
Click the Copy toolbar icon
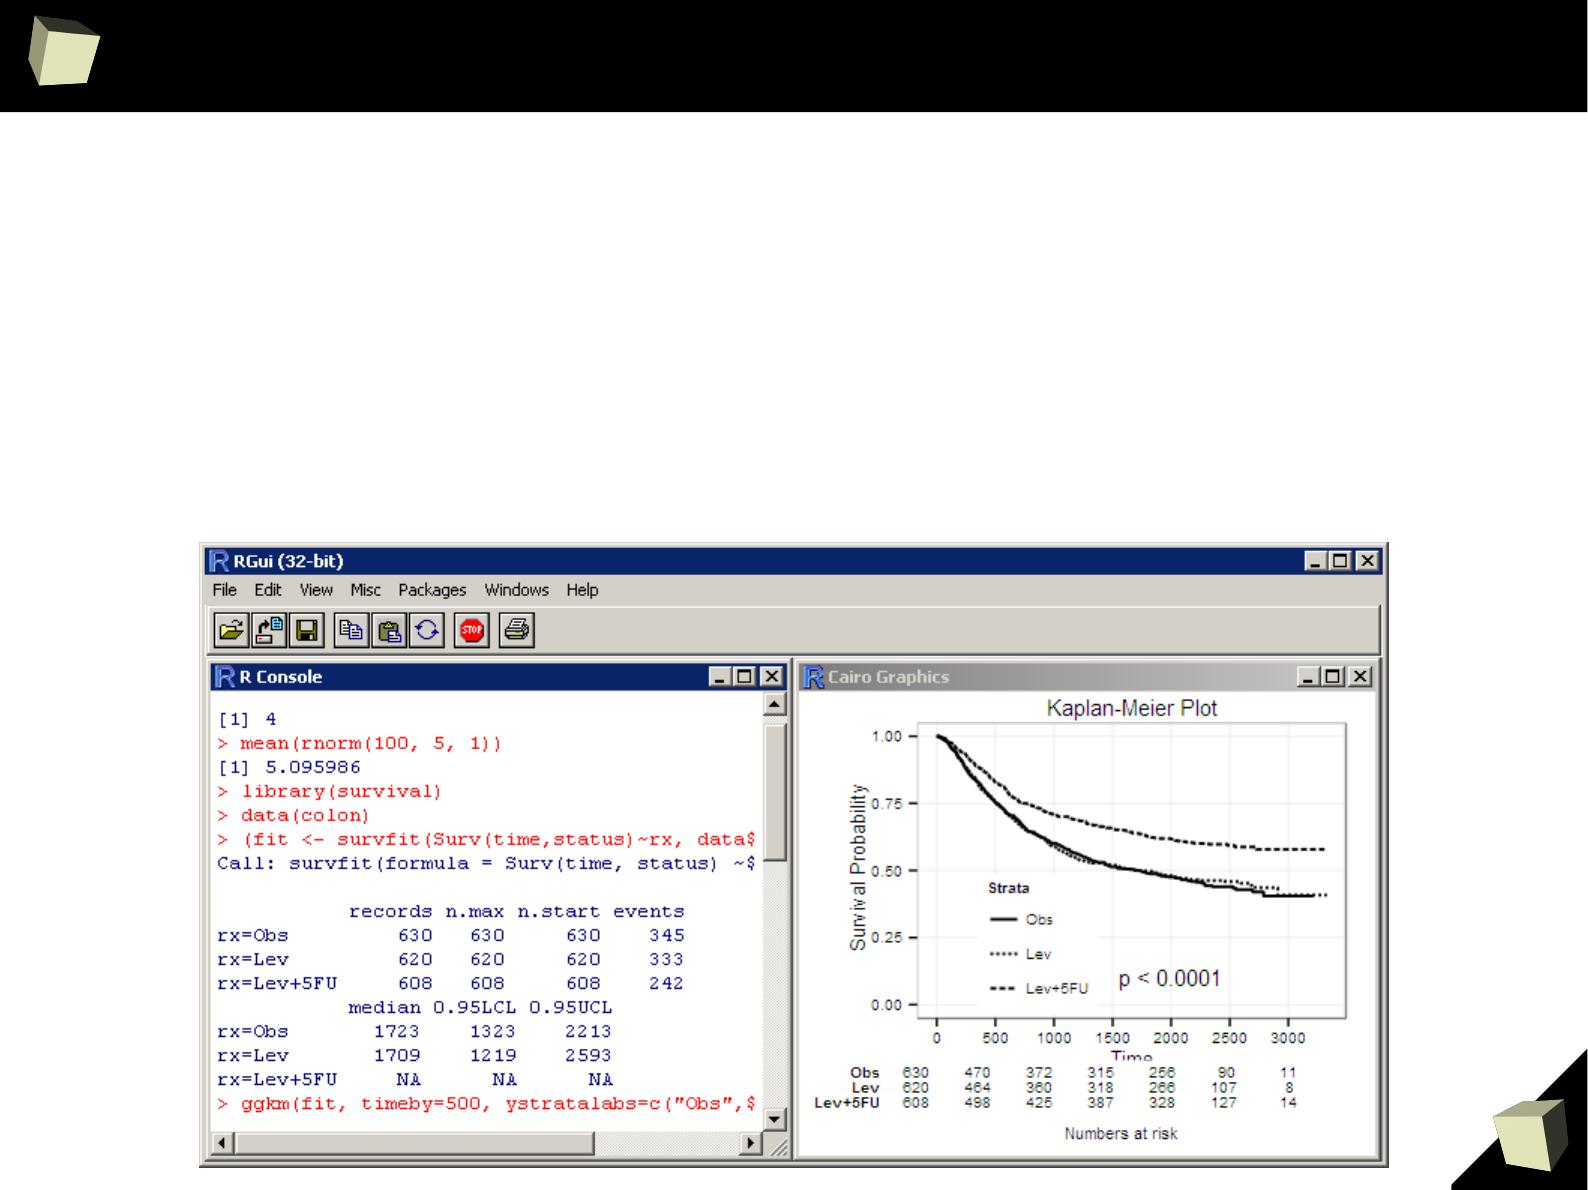351,630
